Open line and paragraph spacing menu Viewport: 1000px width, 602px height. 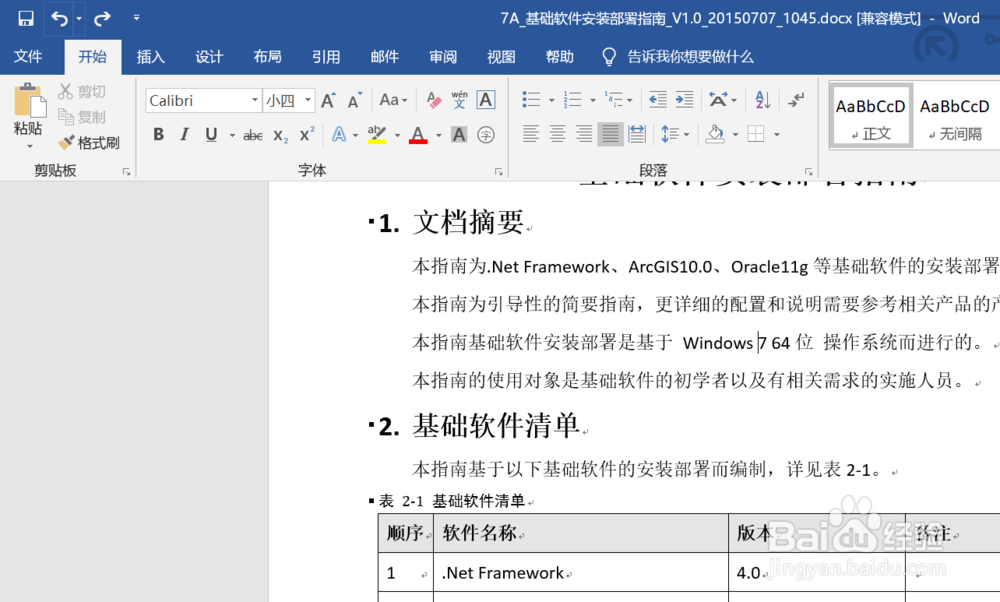tap(675, 134)
